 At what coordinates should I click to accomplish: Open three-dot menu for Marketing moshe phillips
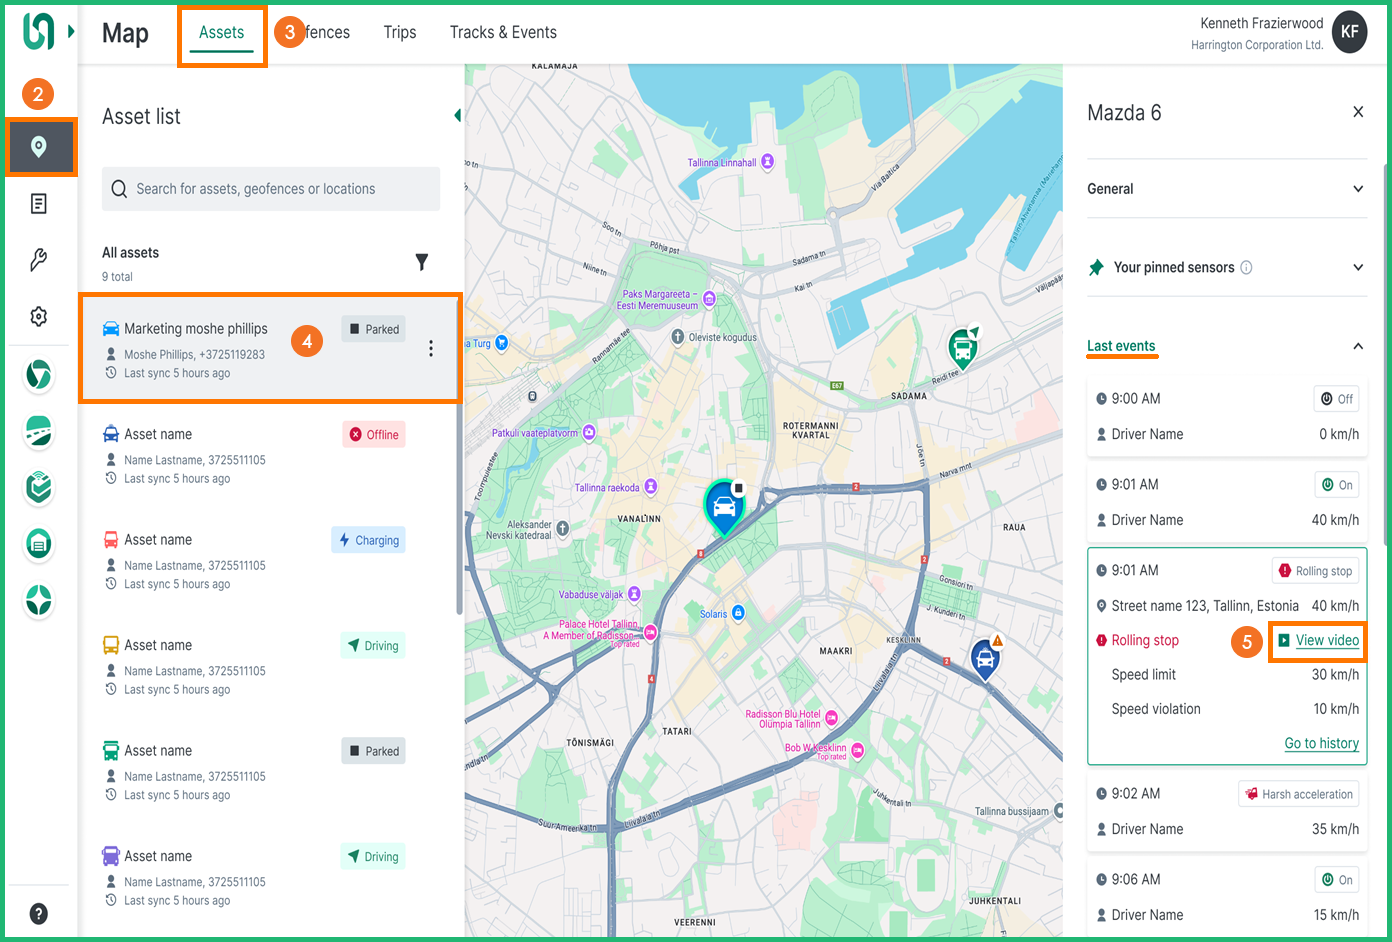[x=431, y=348]
